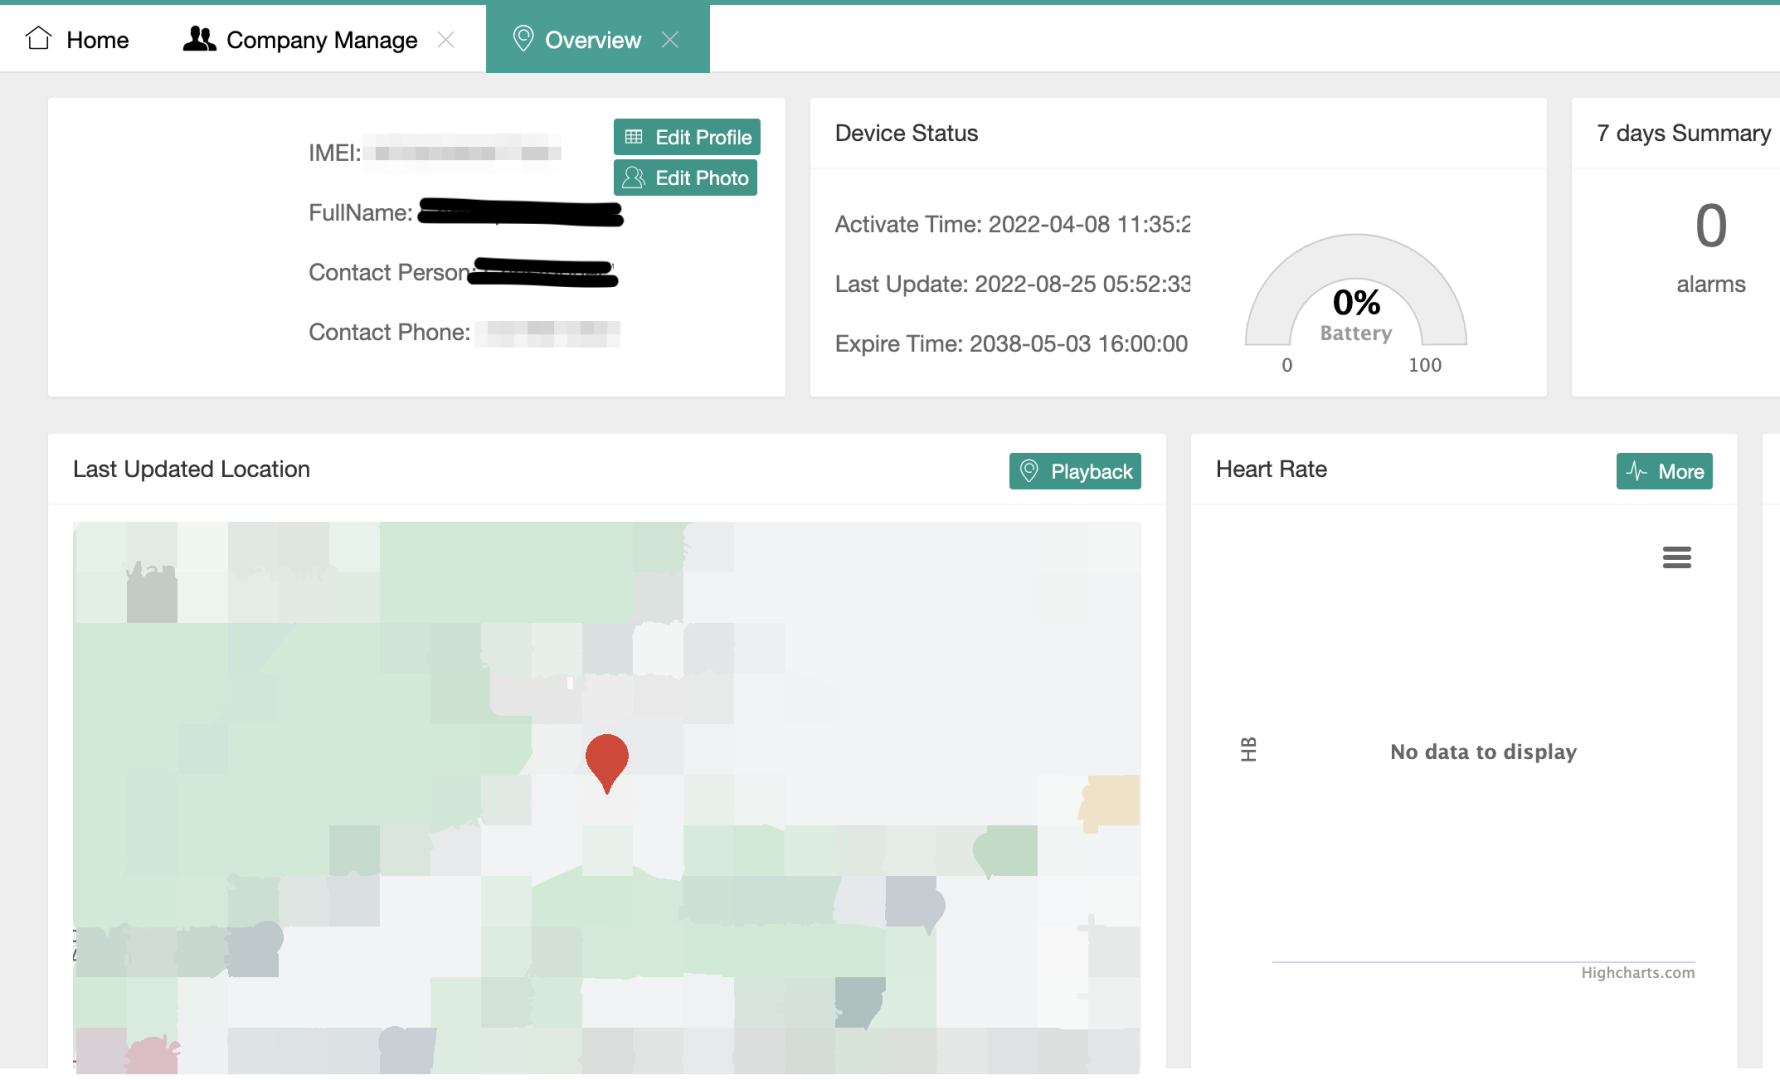Viewport: 1780px width, 1080px height.
Task: Open the Highcharts.com credit link
Action: pos(1637,973)
